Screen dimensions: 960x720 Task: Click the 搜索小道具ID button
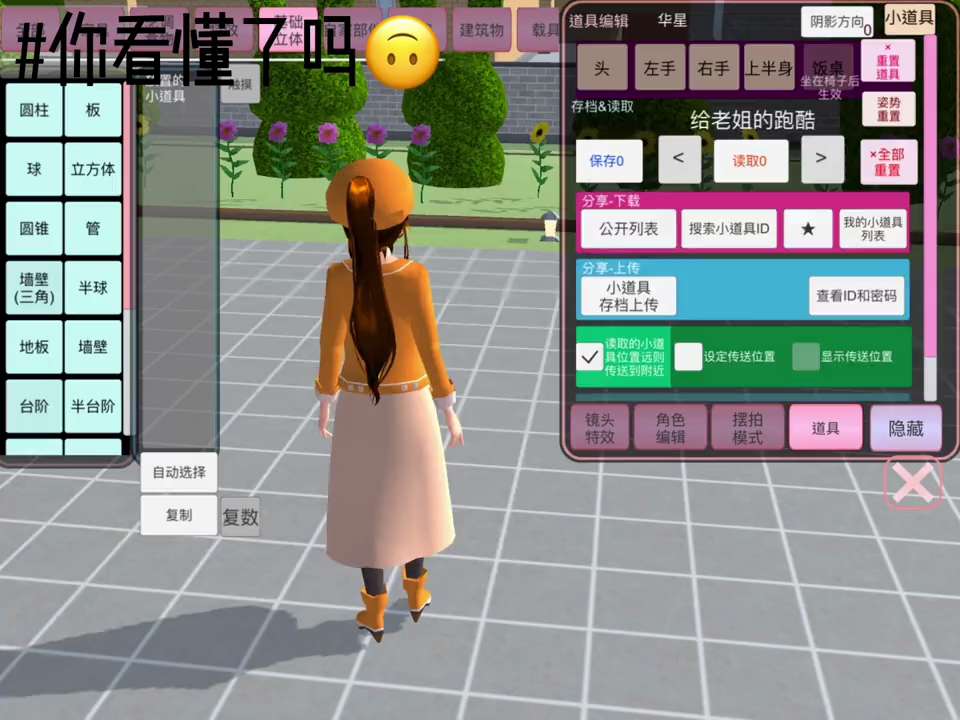(x=728, y=229)
